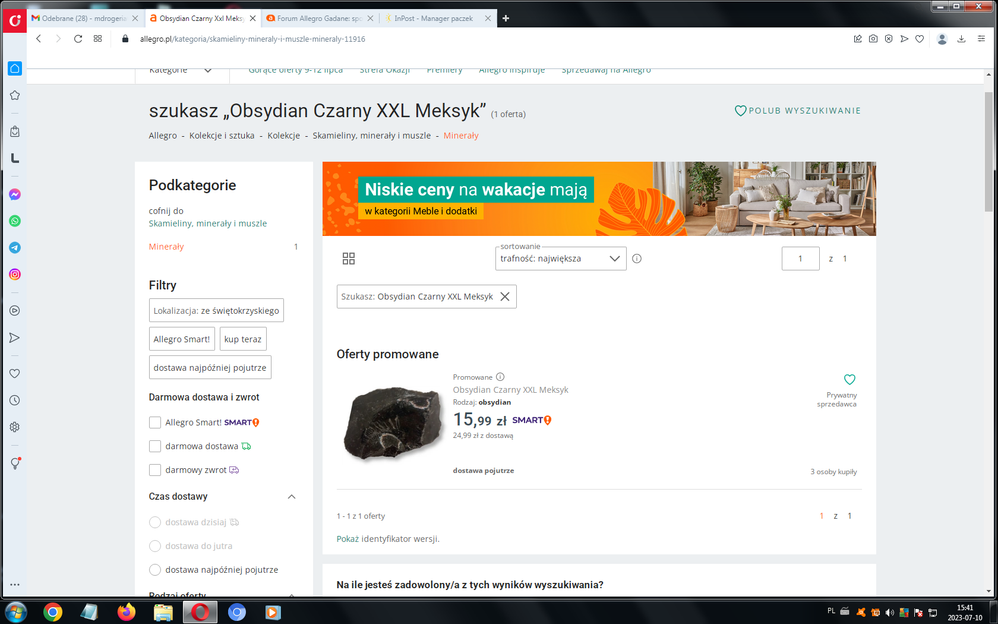Open obsidian product thumbnail image
Viewport: 998px width, 624px height.
click(391, 423)
